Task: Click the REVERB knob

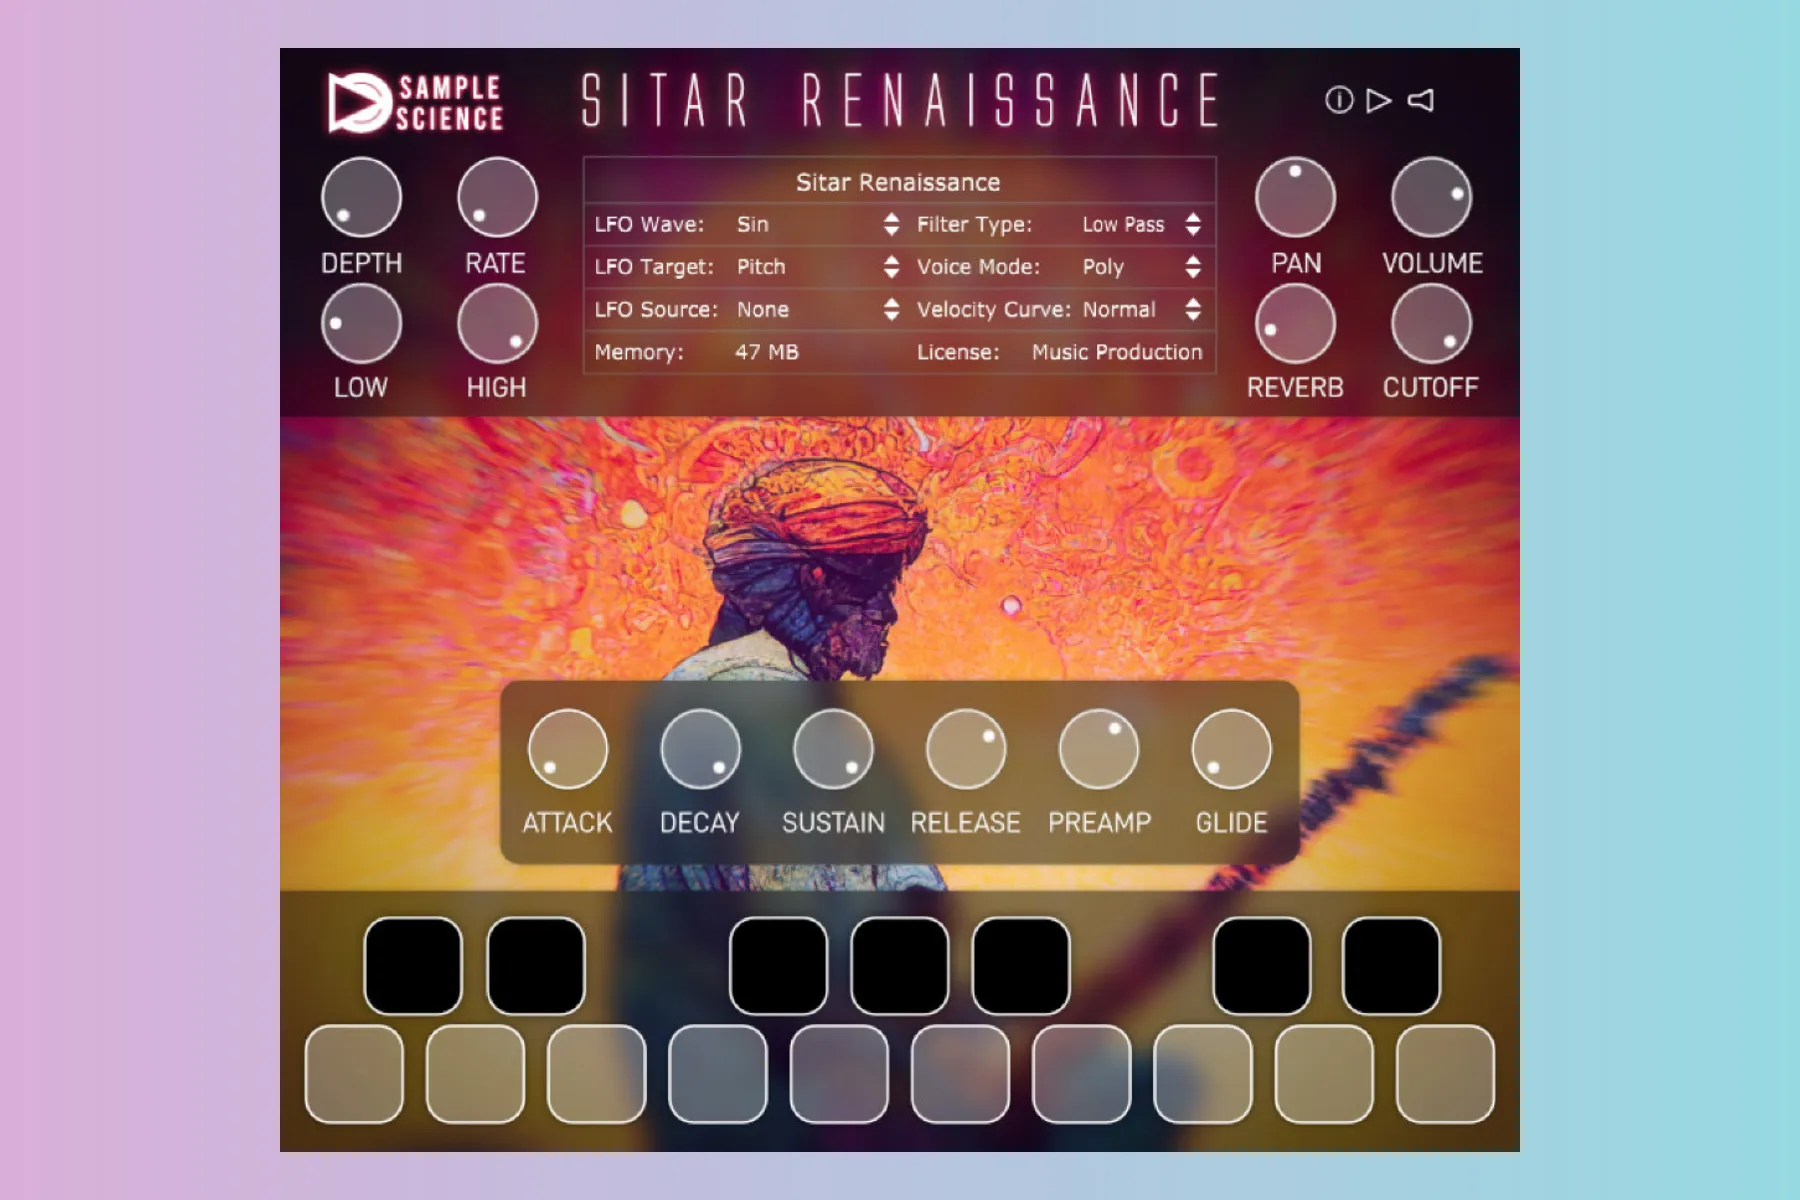Action: tap(1295, 324)
